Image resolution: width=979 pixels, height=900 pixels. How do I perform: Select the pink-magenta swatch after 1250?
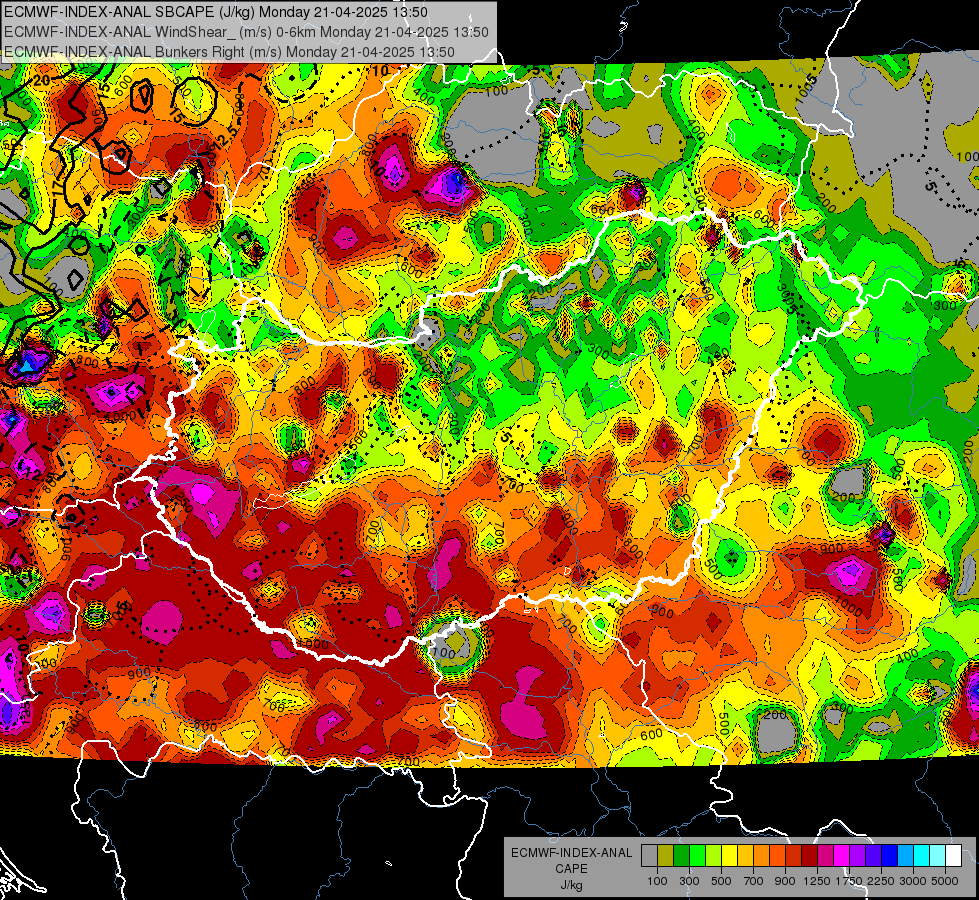pos(825,856)
